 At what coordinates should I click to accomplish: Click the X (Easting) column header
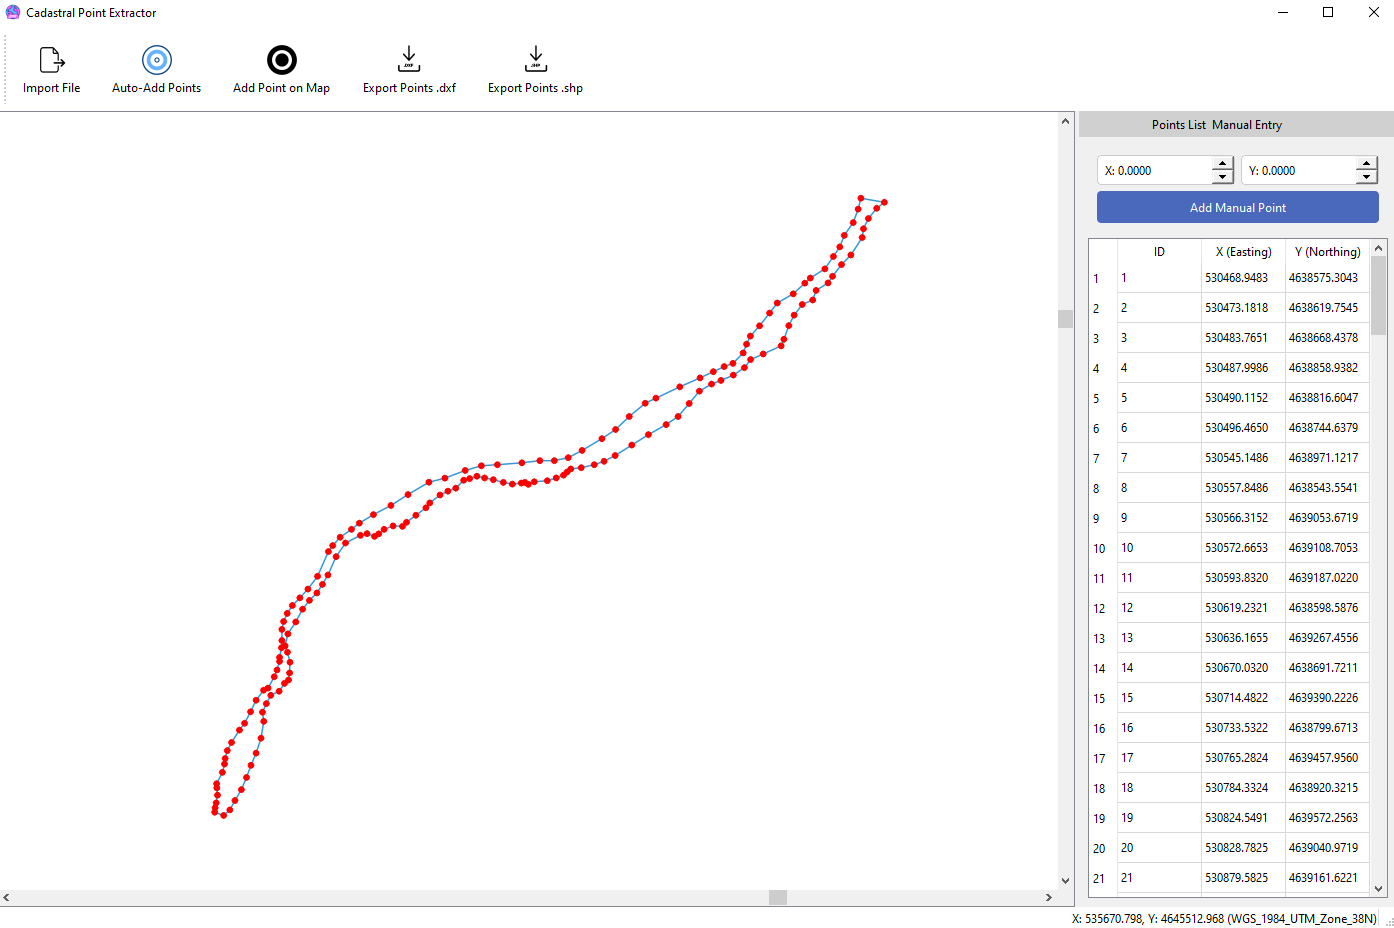tap(1242, 251)
